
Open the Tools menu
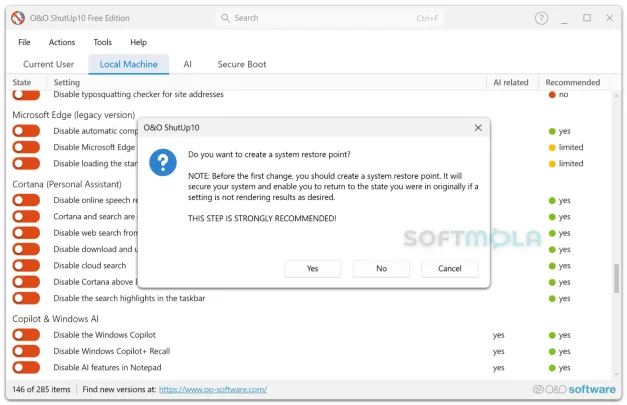click(102, 42)
